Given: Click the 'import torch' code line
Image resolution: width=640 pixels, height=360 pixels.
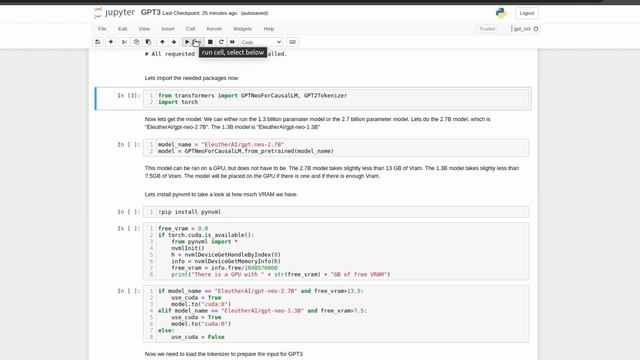Looking at the screenshot, I should [178, 102].
